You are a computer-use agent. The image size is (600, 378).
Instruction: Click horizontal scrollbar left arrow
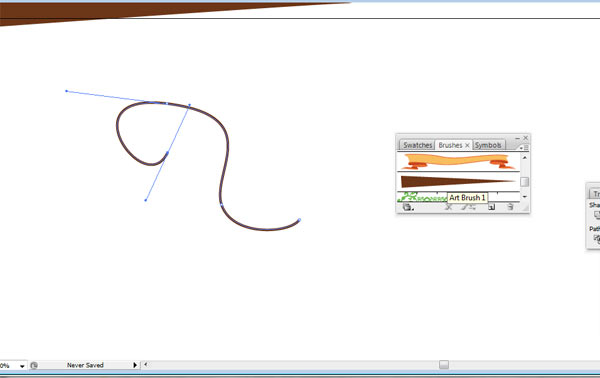[145, 365]
